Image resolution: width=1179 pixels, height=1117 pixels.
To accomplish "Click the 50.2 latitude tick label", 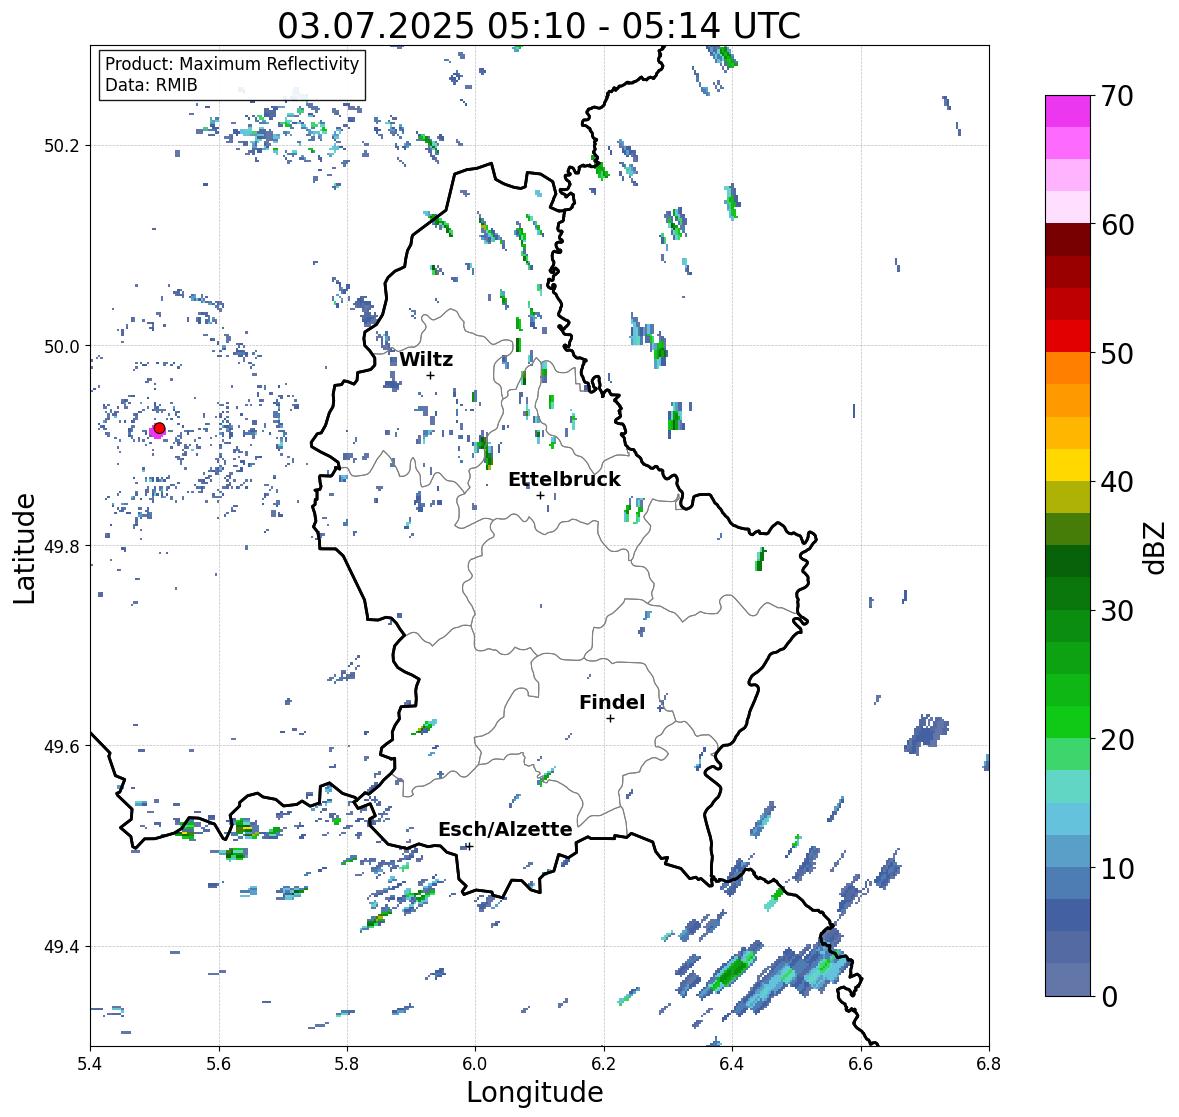I will pos(63,146).
